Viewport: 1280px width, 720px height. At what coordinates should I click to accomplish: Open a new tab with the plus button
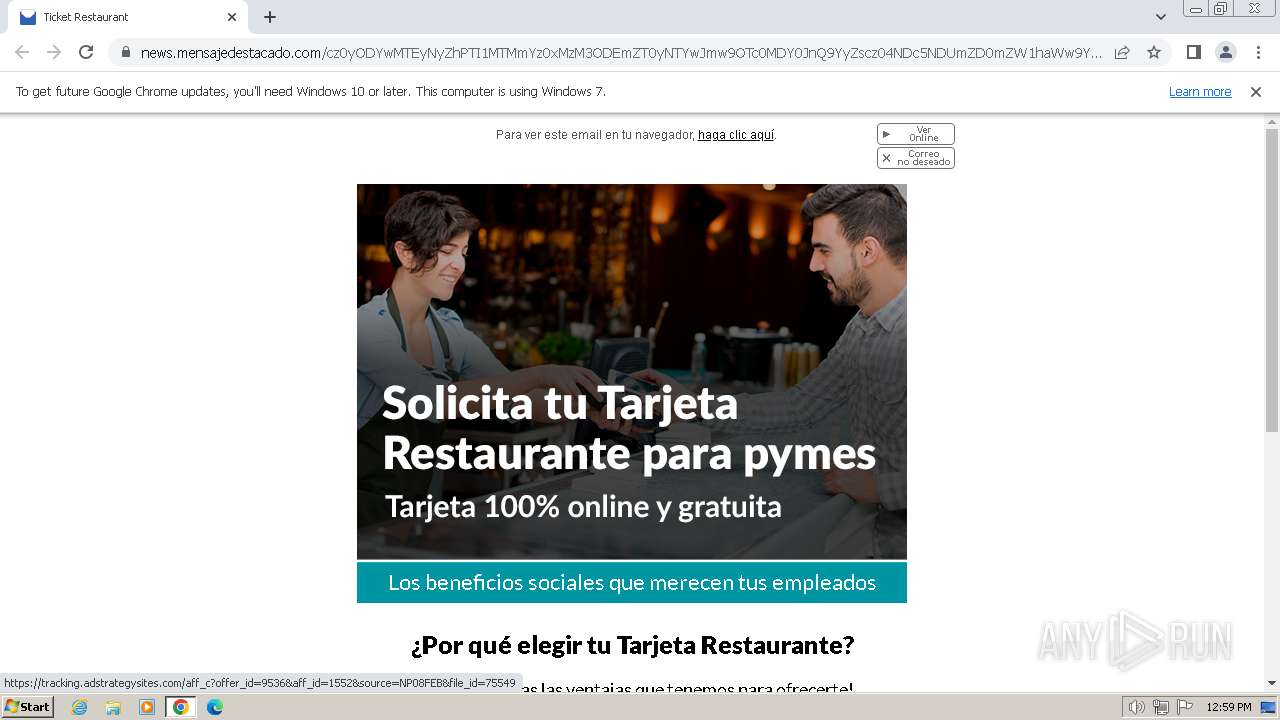pyautogui.click(x=270, y=17)
